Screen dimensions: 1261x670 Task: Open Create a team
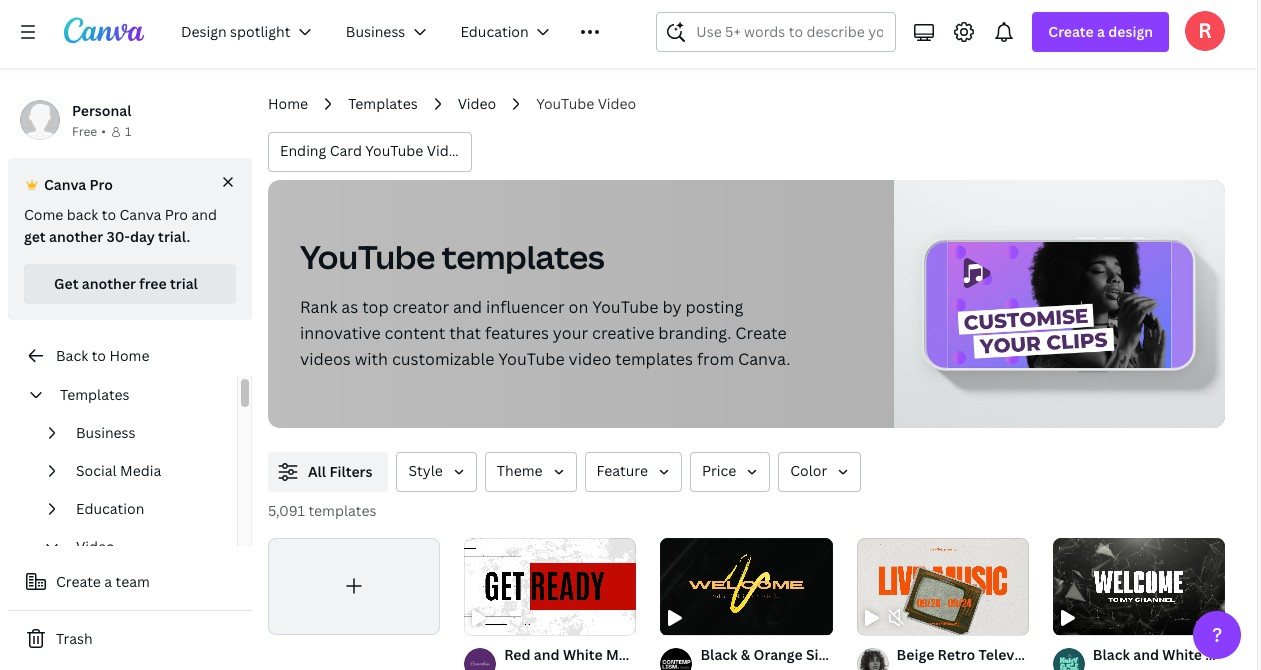[103, 582]
